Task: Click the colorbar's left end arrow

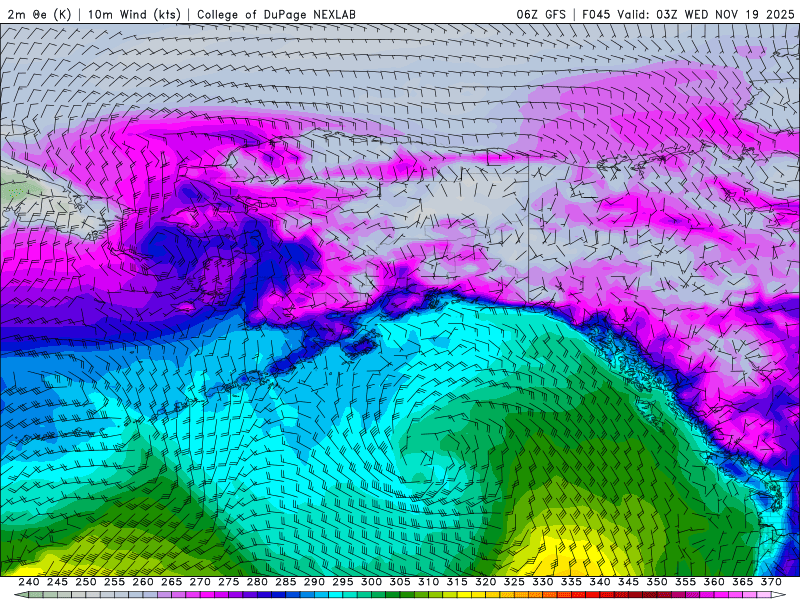Action: 20,595
